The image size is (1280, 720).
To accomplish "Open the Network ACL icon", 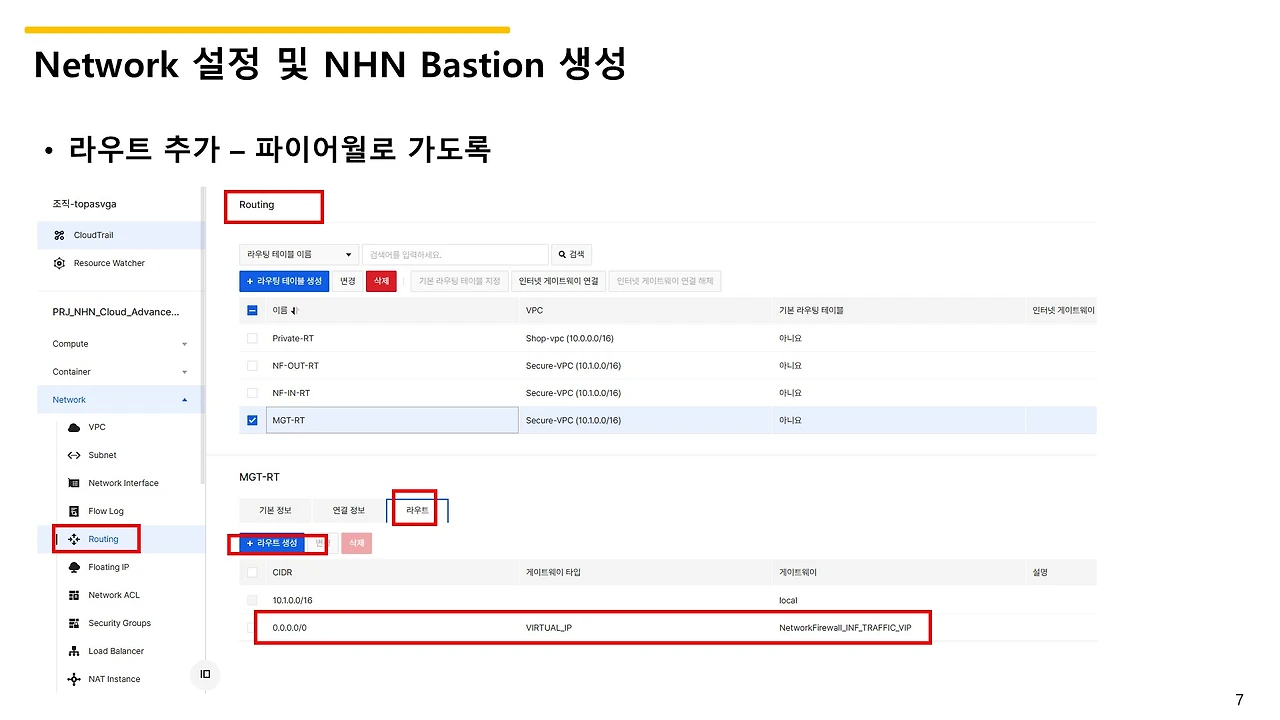I will click(74, 595).
